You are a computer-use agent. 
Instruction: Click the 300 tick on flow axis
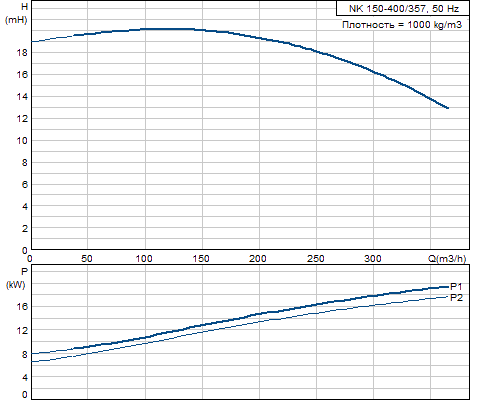tap(372, 259)
